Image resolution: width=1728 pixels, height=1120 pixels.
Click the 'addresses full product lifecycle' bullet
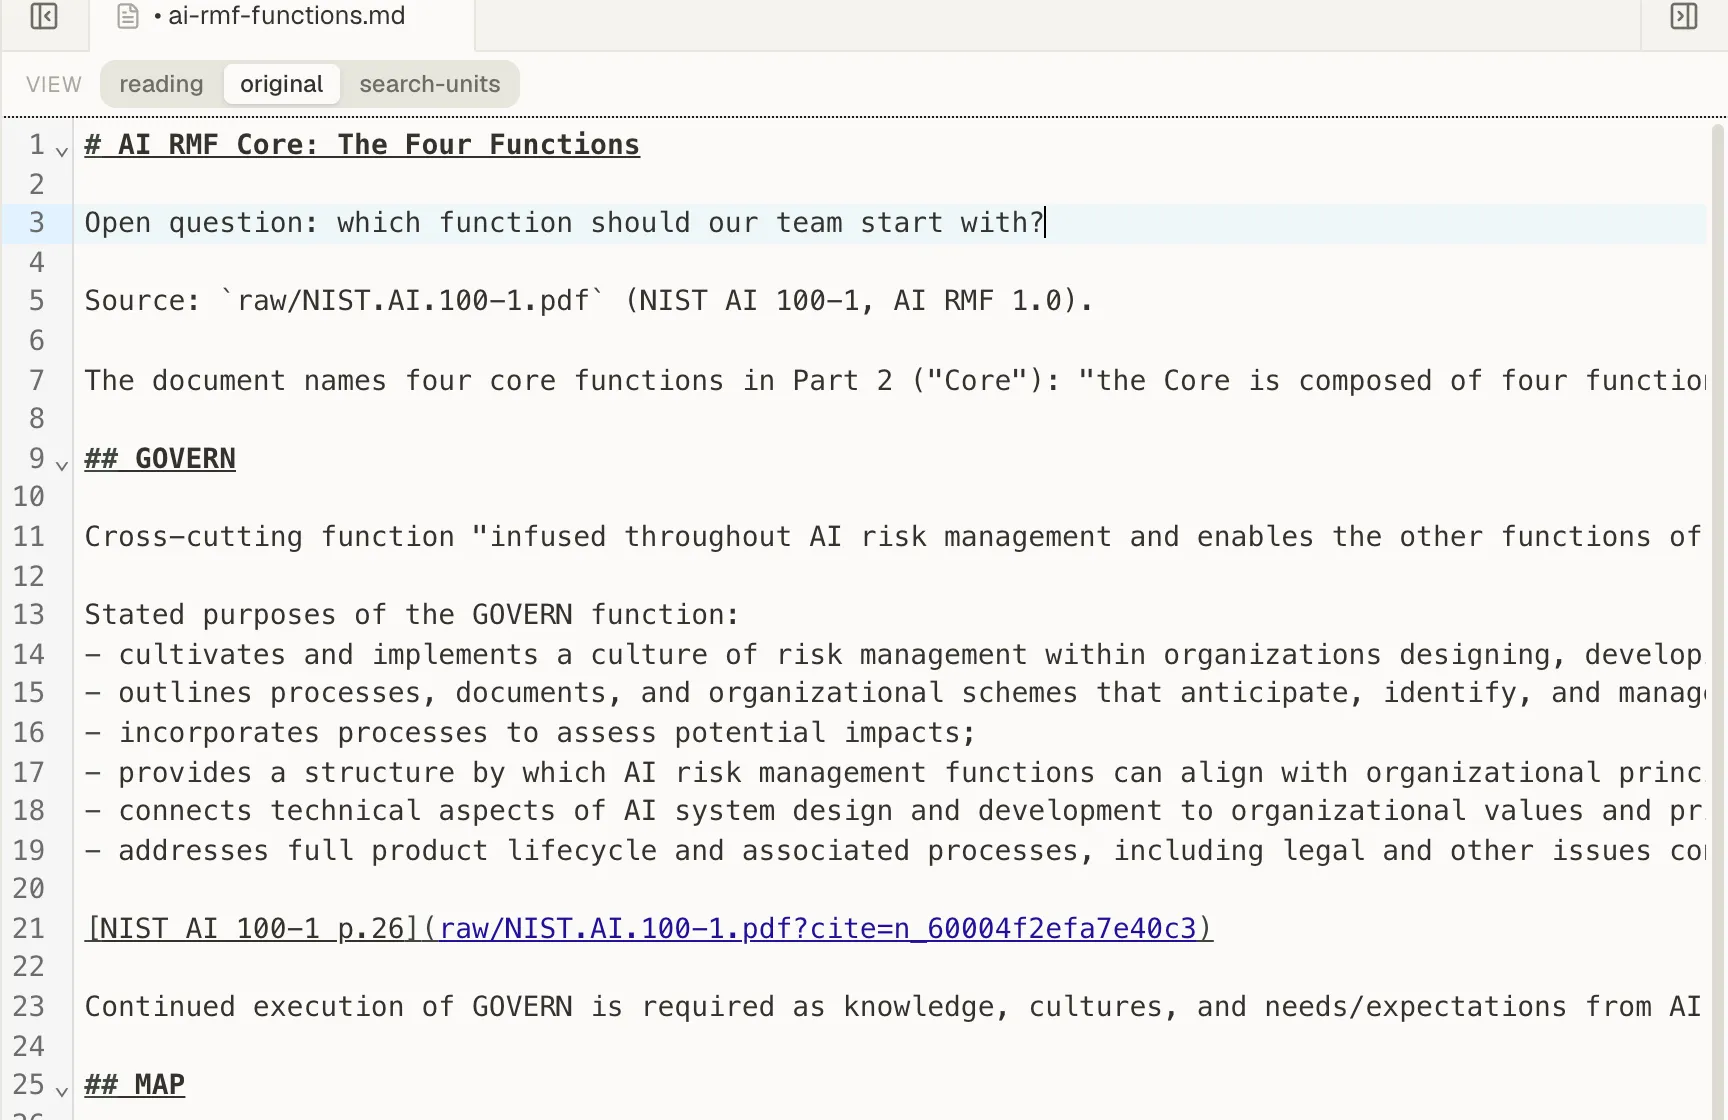893,851
